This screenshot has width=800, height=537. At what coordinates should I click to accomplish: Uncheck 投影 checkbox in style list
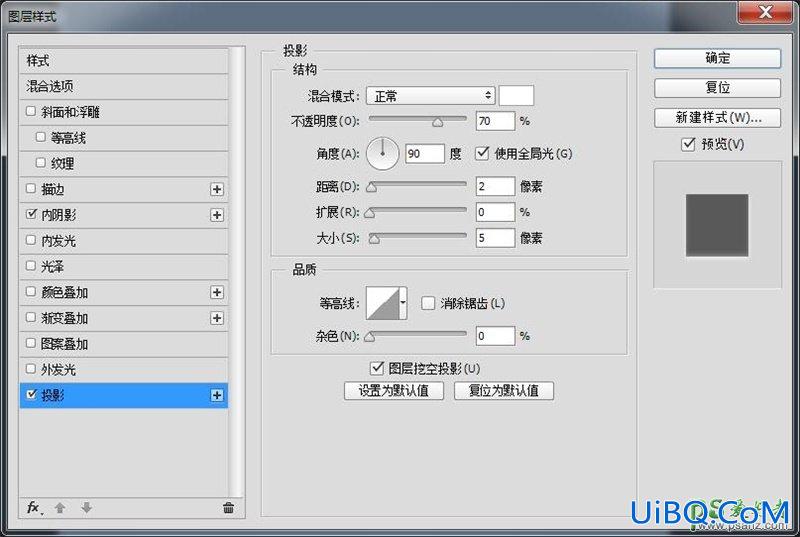coord(31,394)
